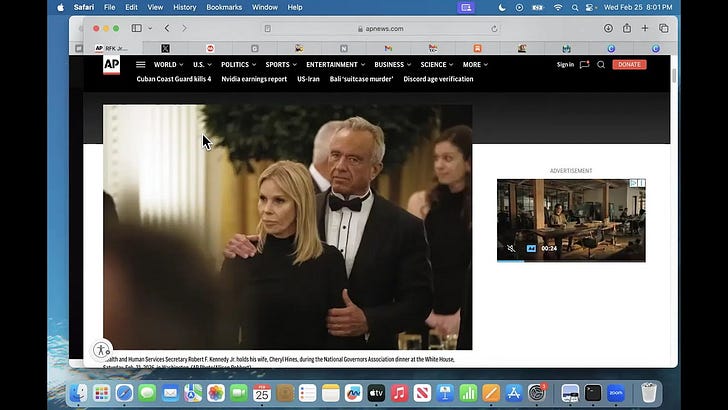Open Messages from the Dock

coord(147,393)
